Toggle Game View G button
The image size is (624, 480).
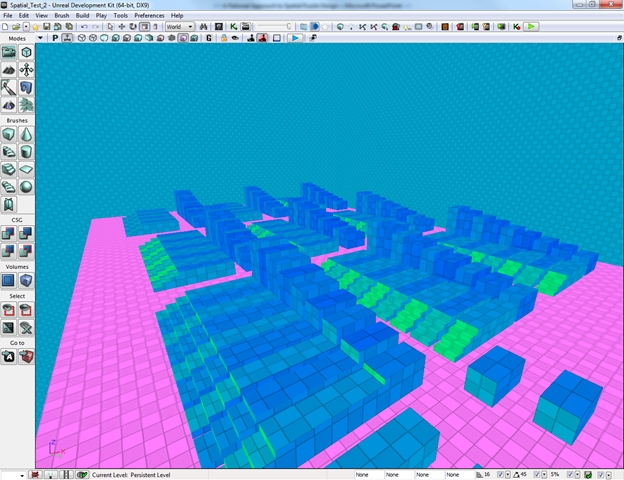(209, 38)
